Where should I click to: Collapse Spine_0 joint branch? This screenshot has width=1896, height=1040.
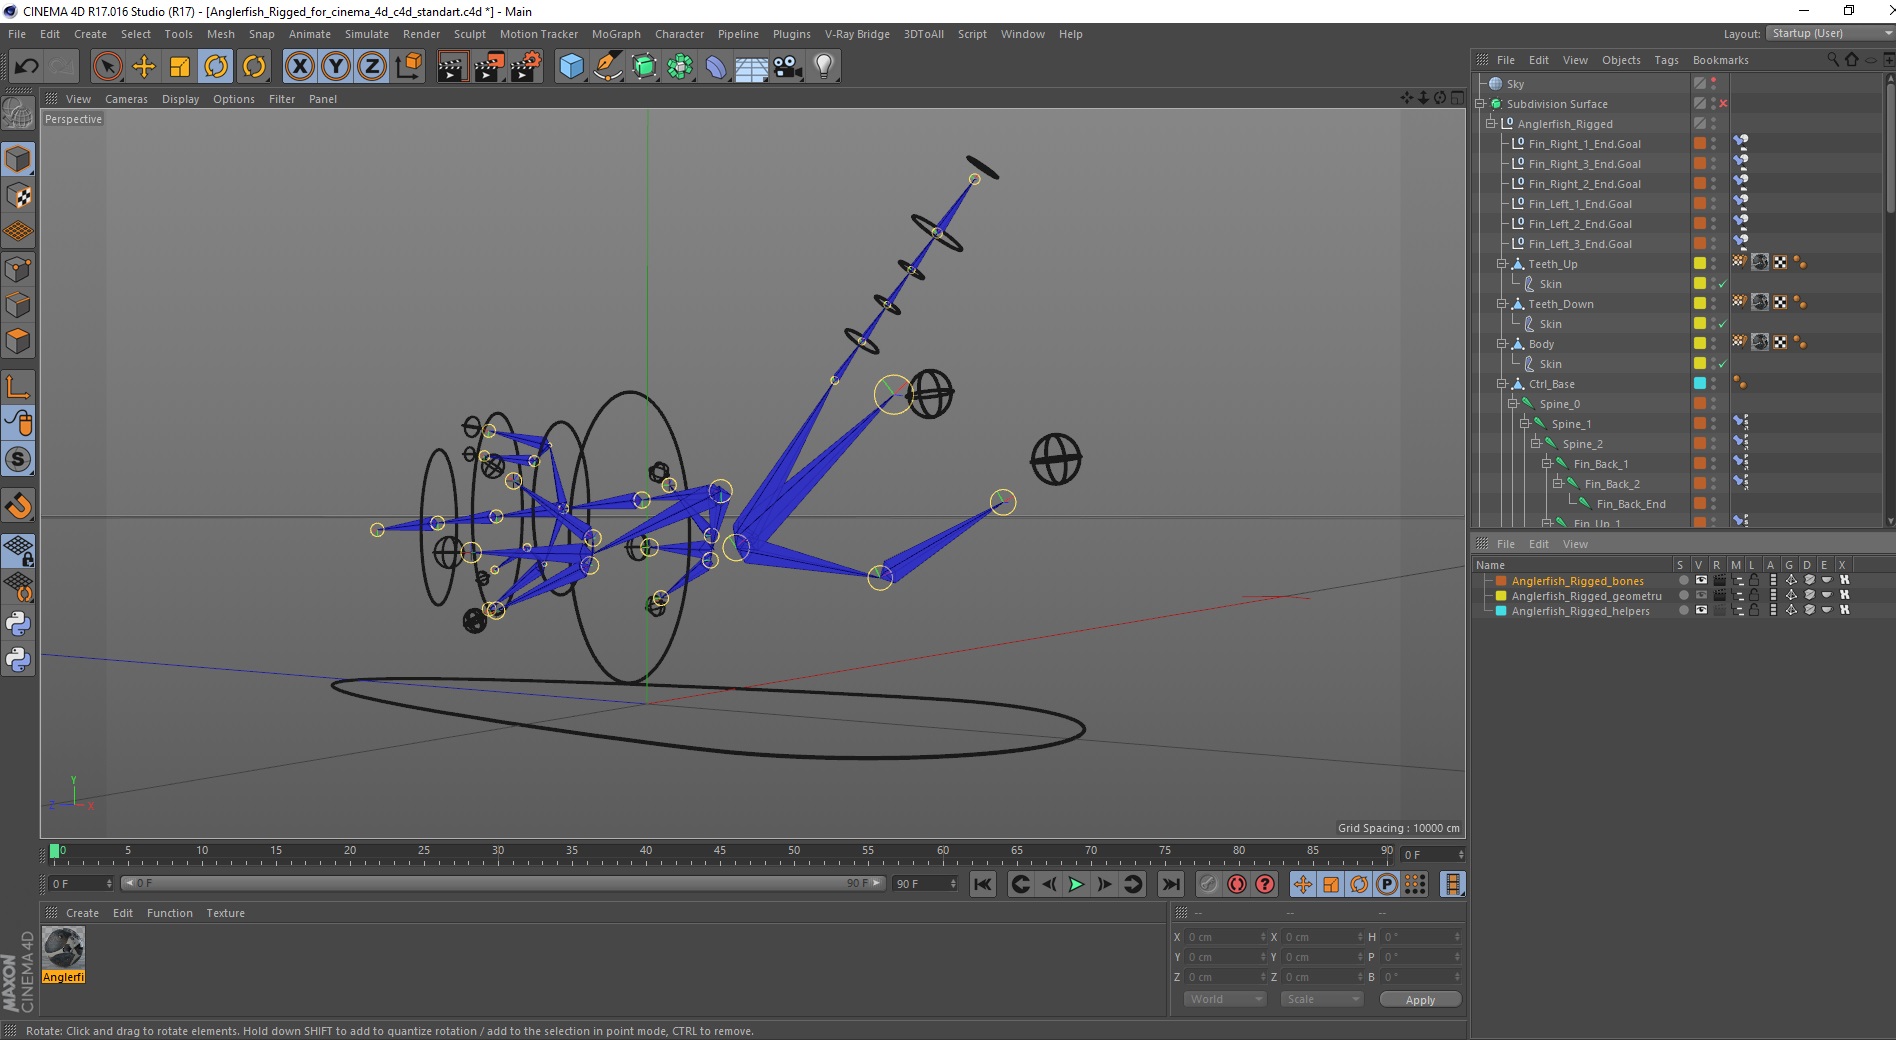coord(1513,404)
